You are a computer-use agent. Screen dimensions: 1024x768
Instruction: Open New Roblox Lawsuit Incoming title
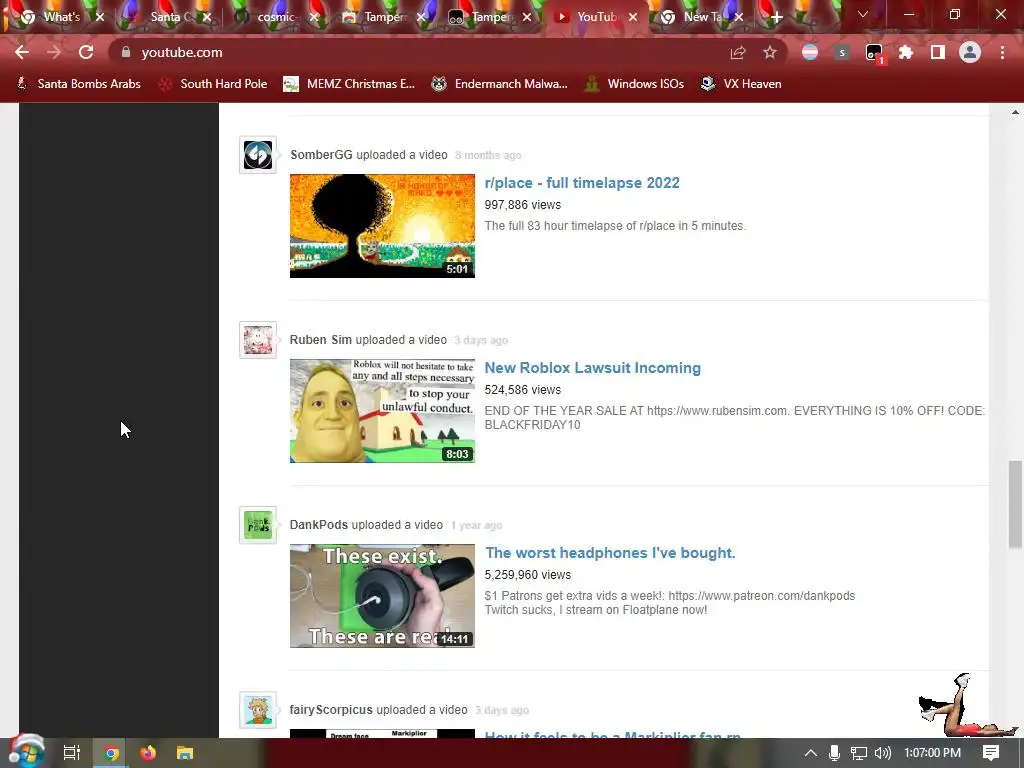pyautogui.click(x=592, y=368)
